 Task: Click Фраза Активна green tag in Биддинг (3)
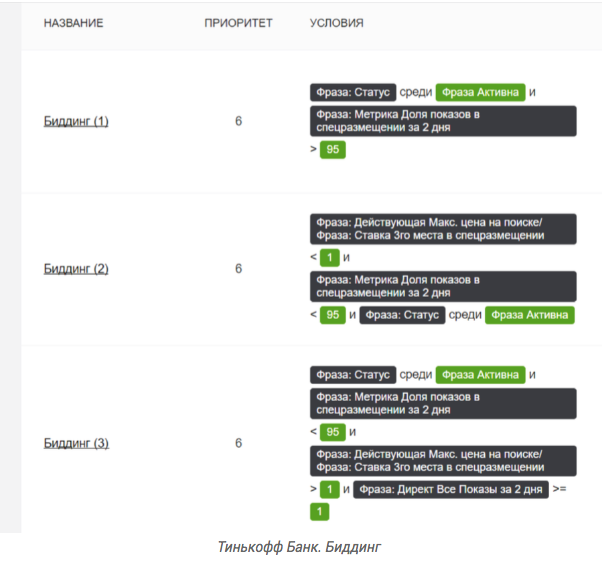coord(480,374)
